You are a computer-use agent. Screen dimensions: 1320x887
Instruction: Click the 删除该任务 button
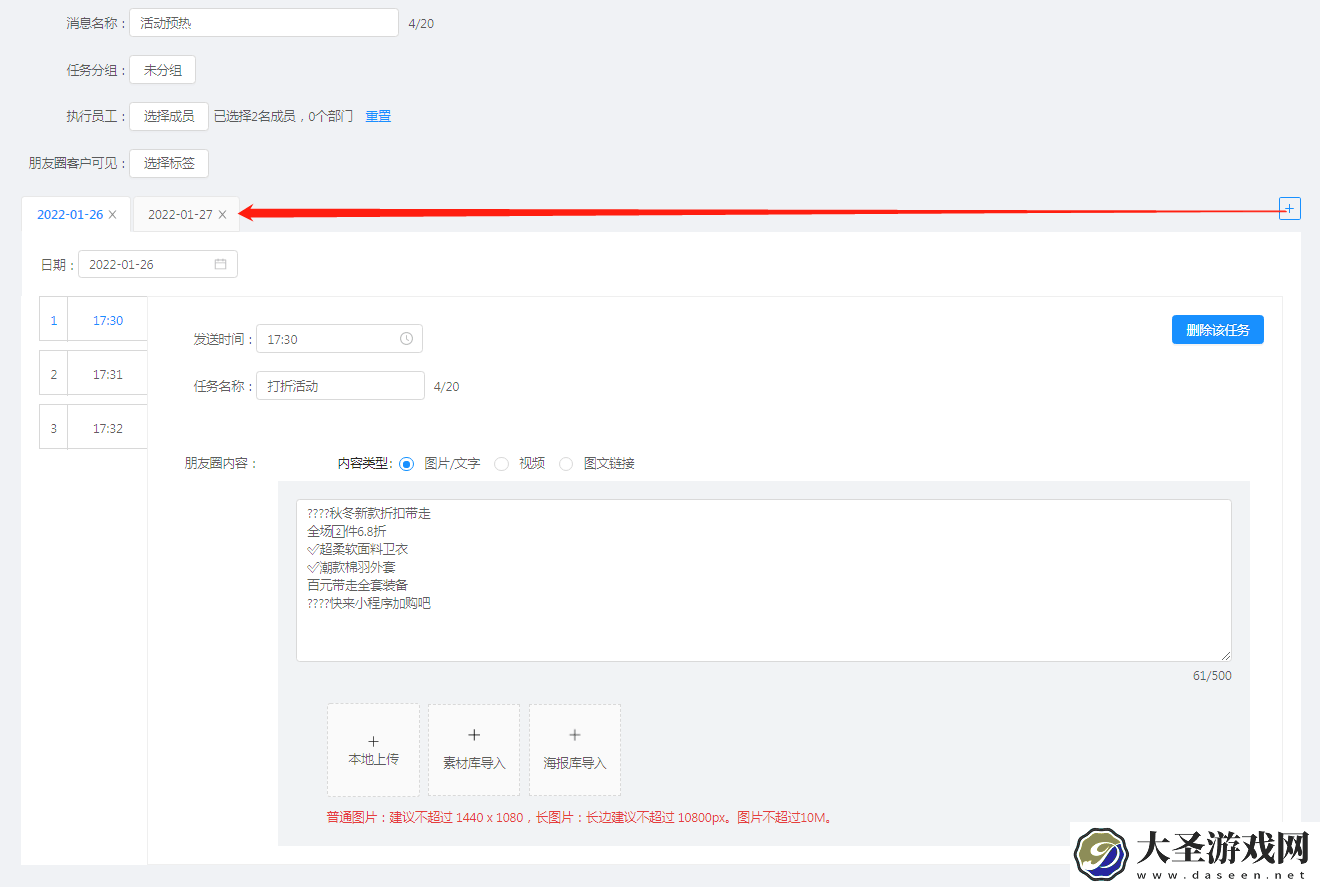point(1217,330)
